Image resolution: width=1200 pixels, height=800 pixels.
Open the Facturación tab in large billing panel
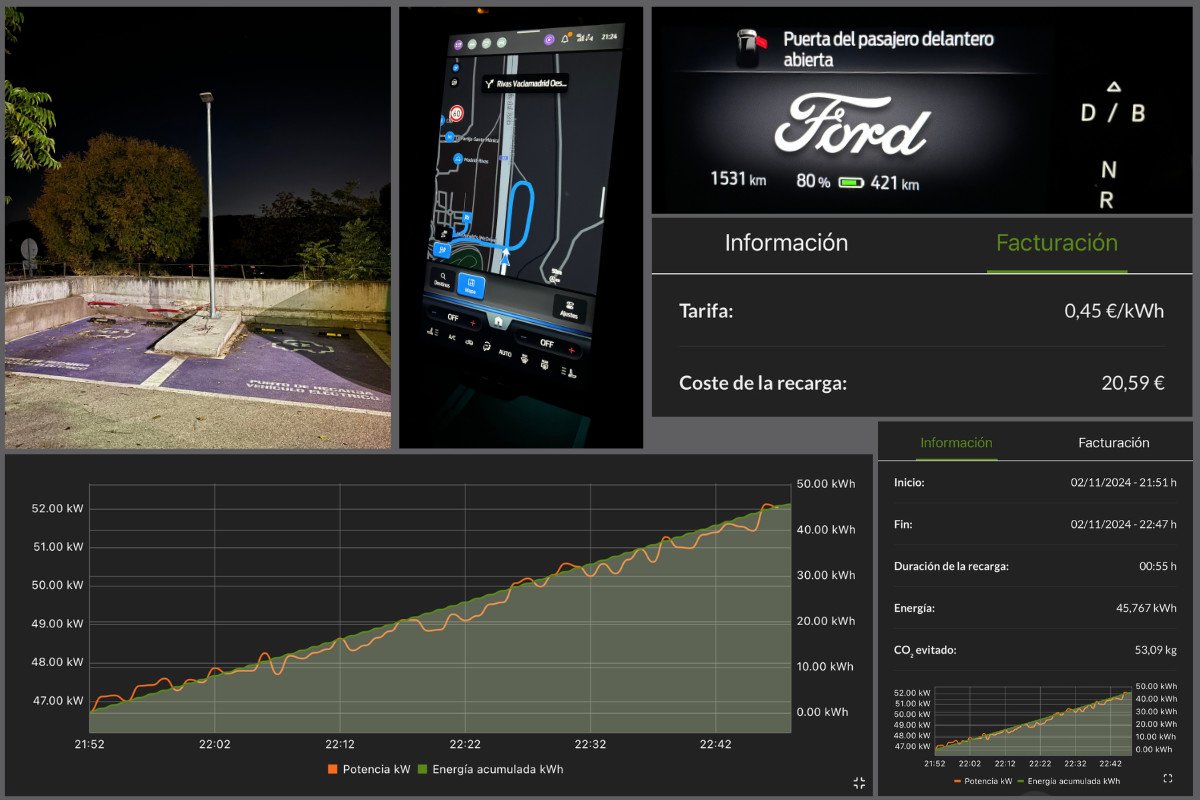pyautogui.click(x=1056, y=243)
